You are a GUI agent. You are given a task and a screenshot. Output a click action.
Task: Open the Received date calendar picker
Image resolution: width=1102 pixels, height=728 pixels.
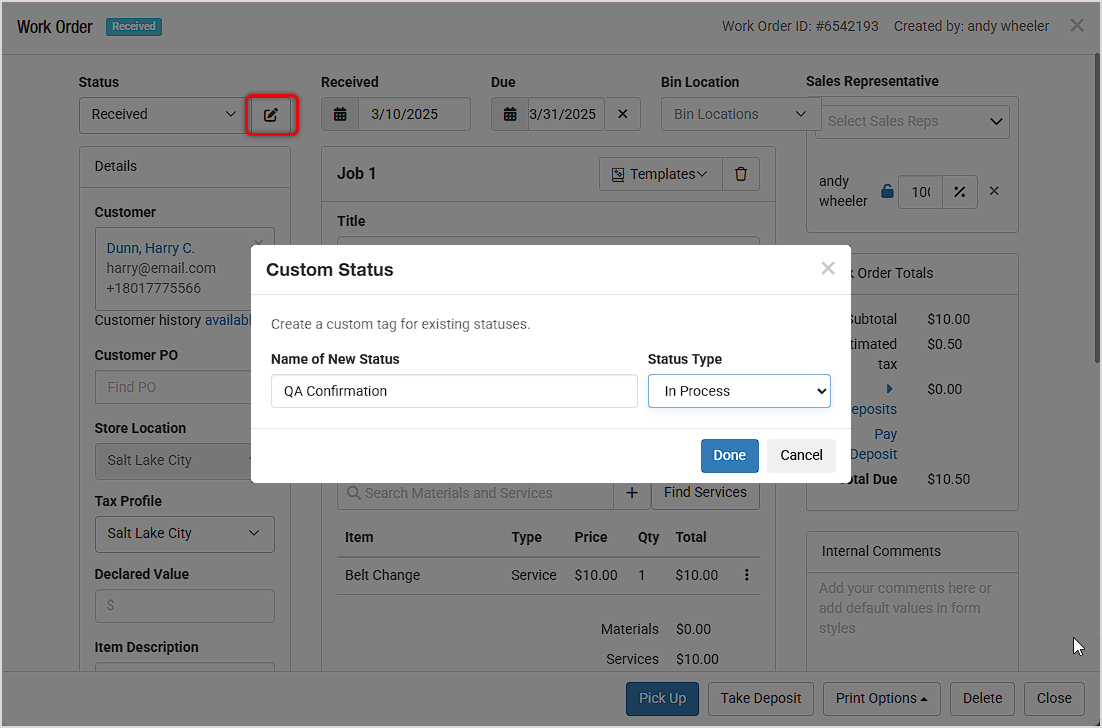point(340,114)
